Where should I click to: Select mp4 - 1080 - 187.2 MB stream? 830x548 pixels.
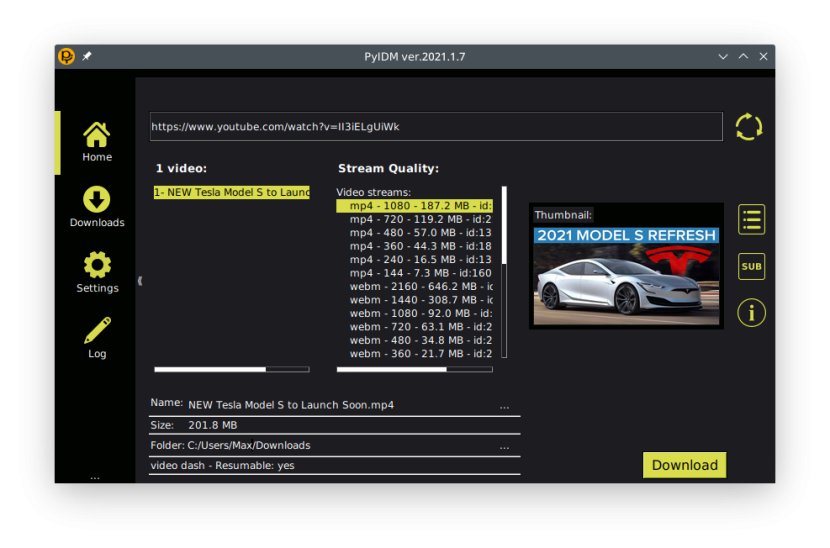click(414, 206)
